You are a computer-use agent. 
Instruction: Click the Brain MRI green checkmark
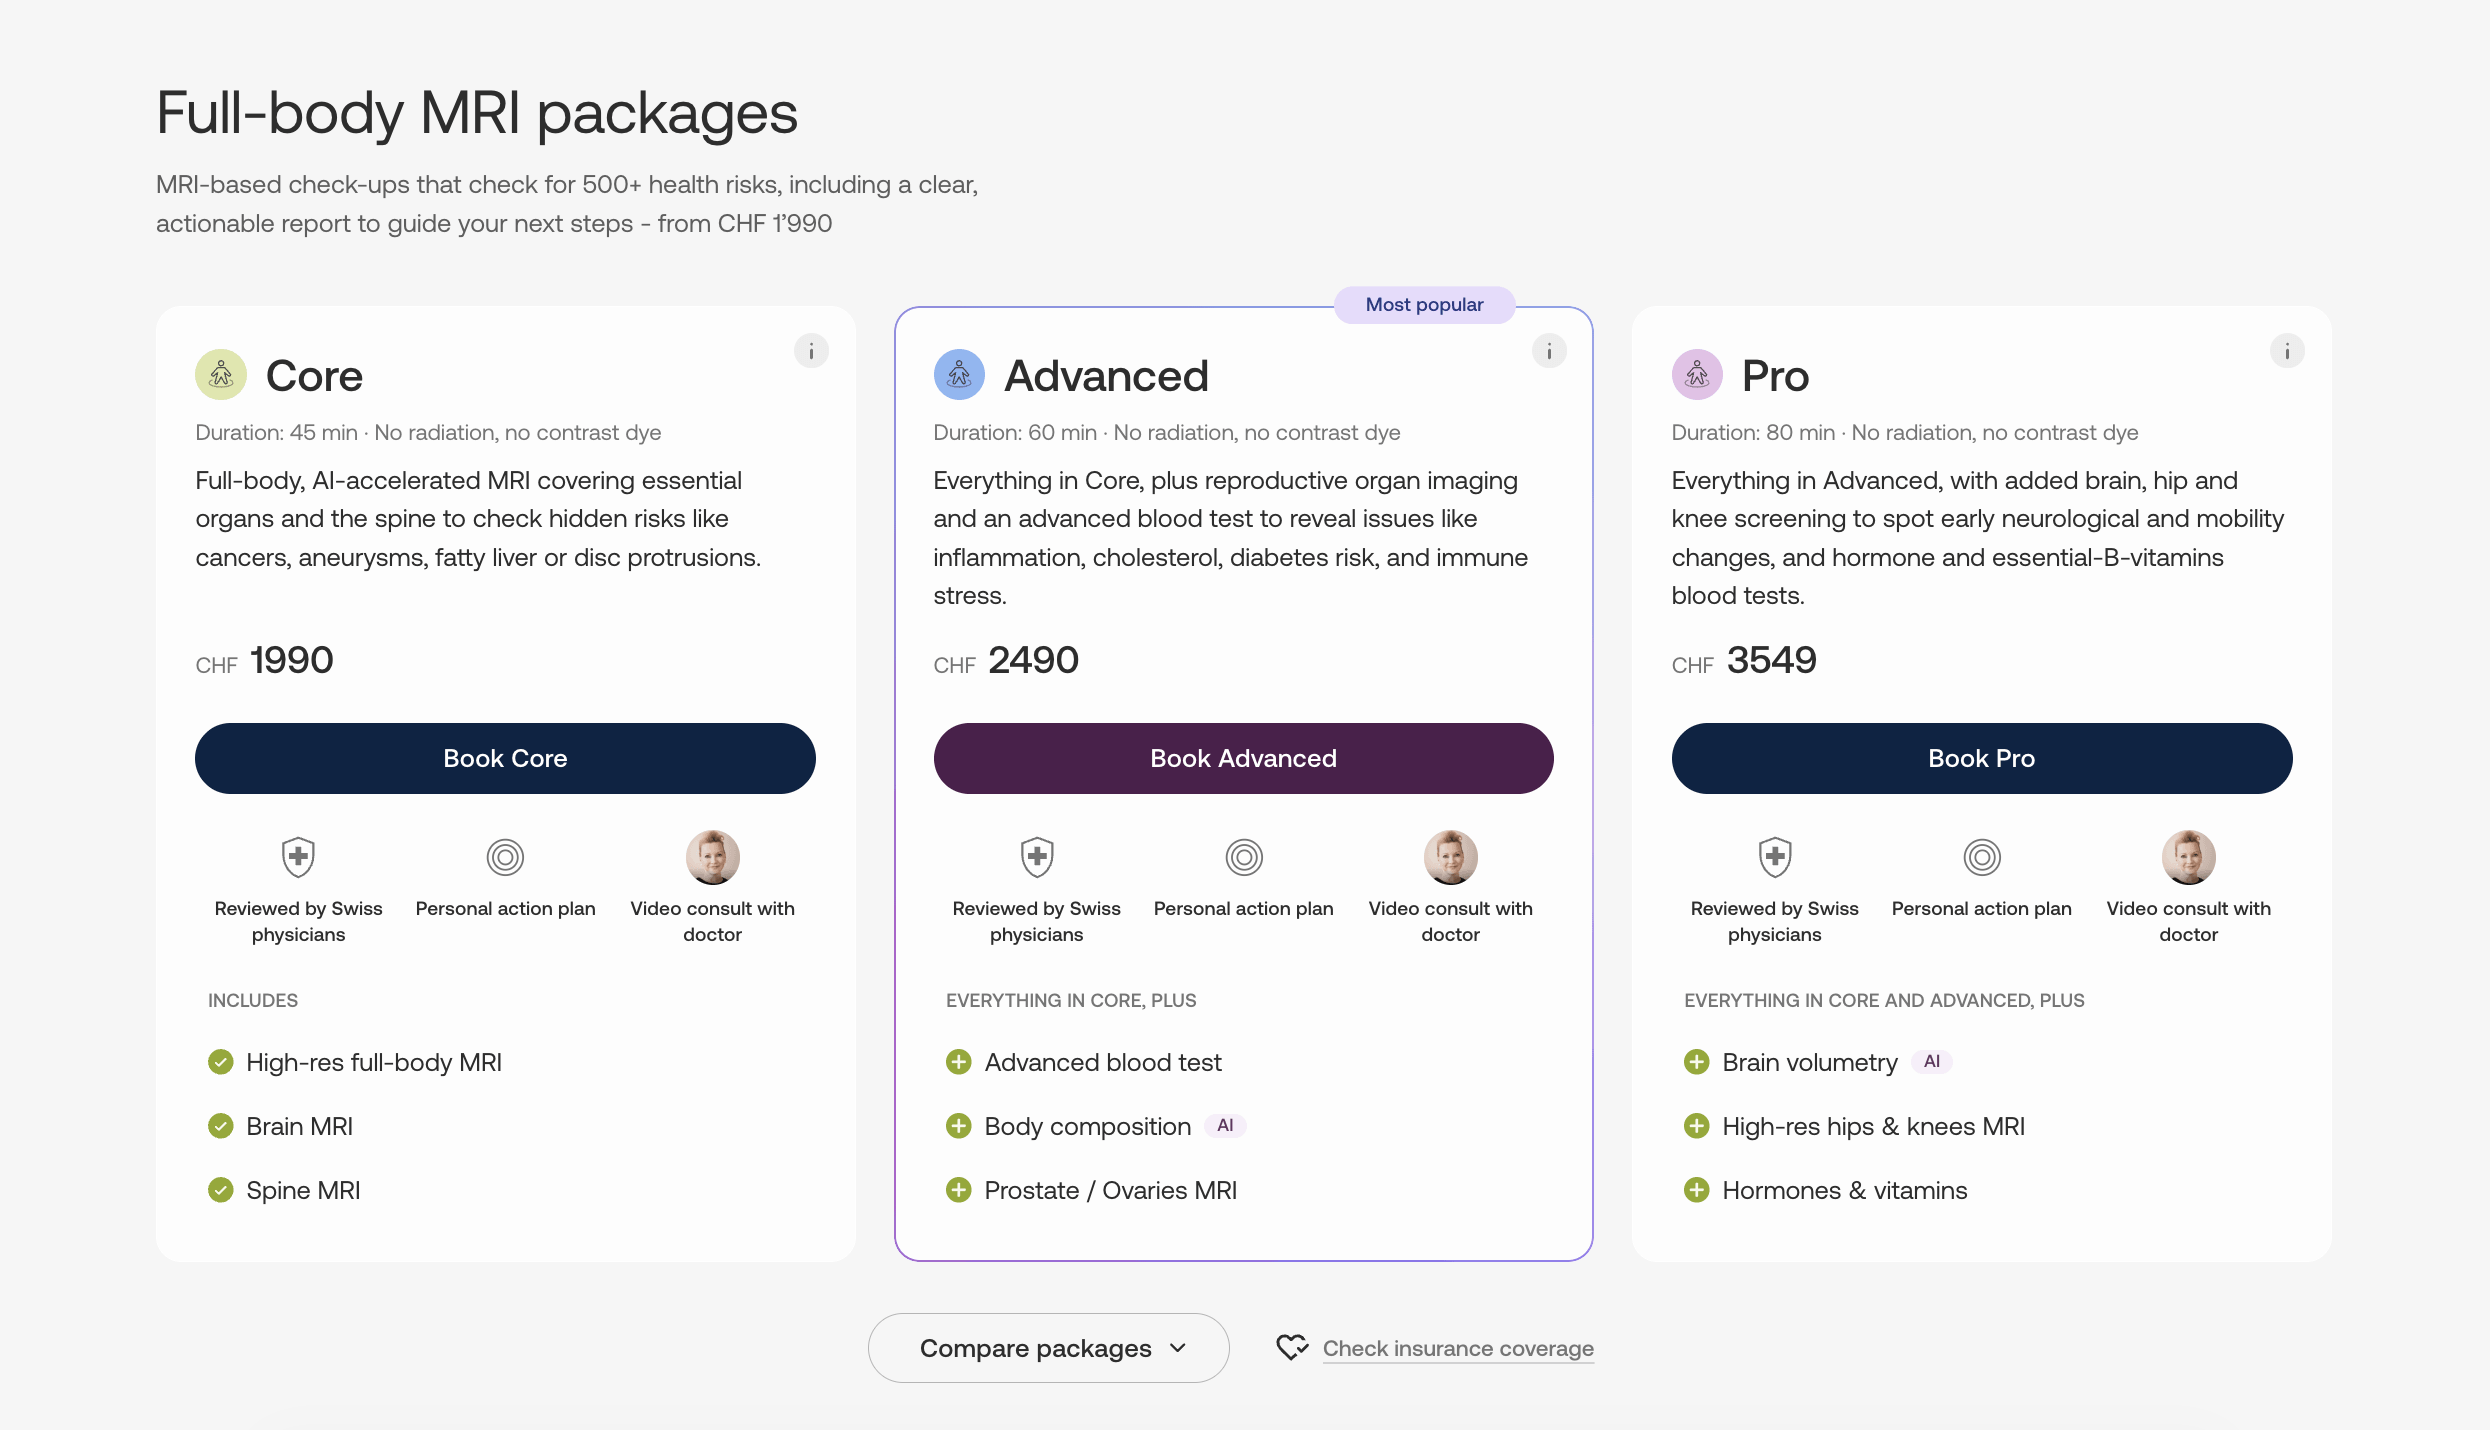click(220, 1126)
